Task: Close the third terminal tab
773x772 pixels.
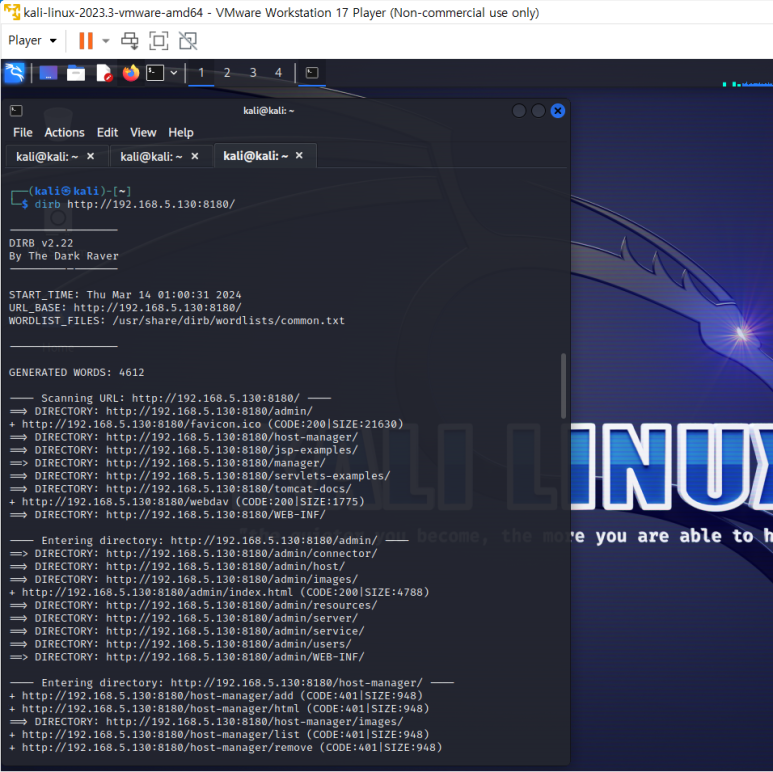Action: 299,156
